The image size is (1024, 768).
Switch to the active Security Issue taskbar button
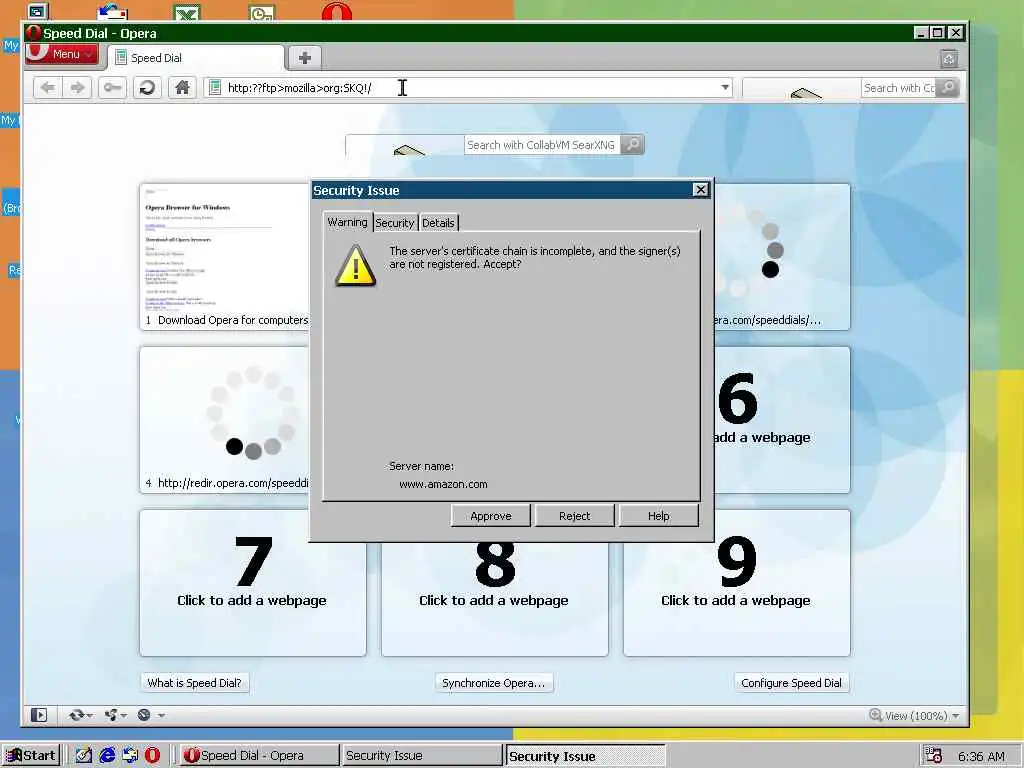click(x=585, y=756)
